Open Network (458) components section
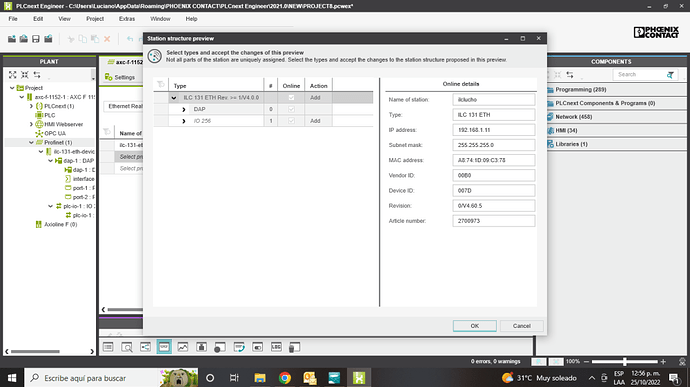This screenshot has height=387, width=690. [x=616, y=117]
